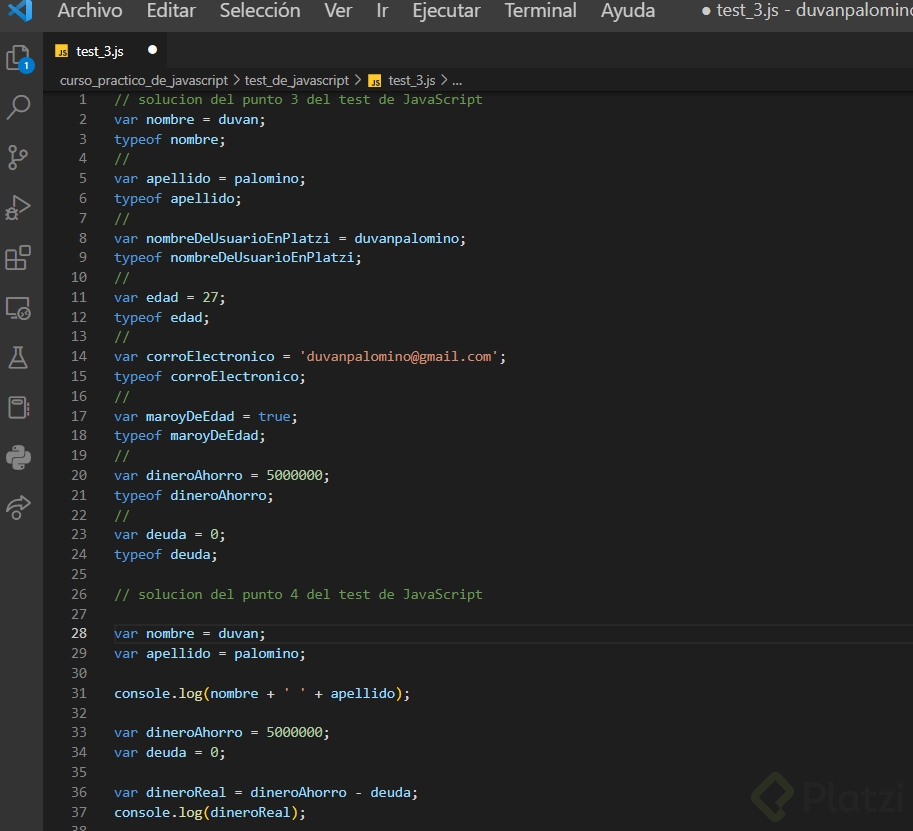Click curso_practico_de_javascript breadcrumb folder
Viewport: 913px width, 831px height.
point(144,80)
